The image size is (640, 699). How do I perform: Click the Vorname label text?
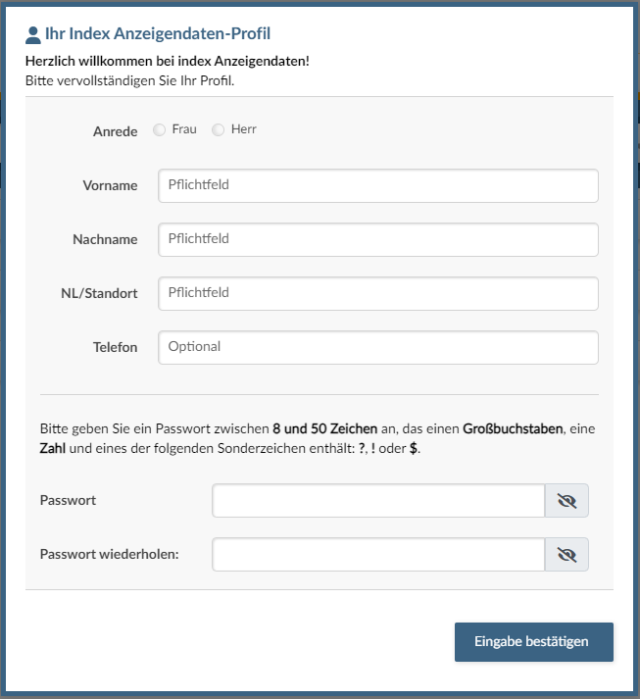[x=110, y=186]
